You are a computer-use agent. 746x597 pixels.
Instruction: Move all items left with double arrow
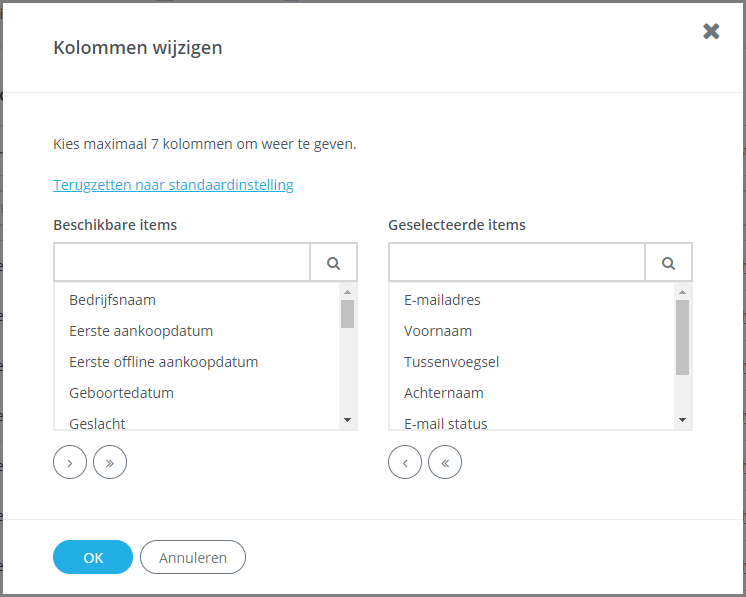445,462
